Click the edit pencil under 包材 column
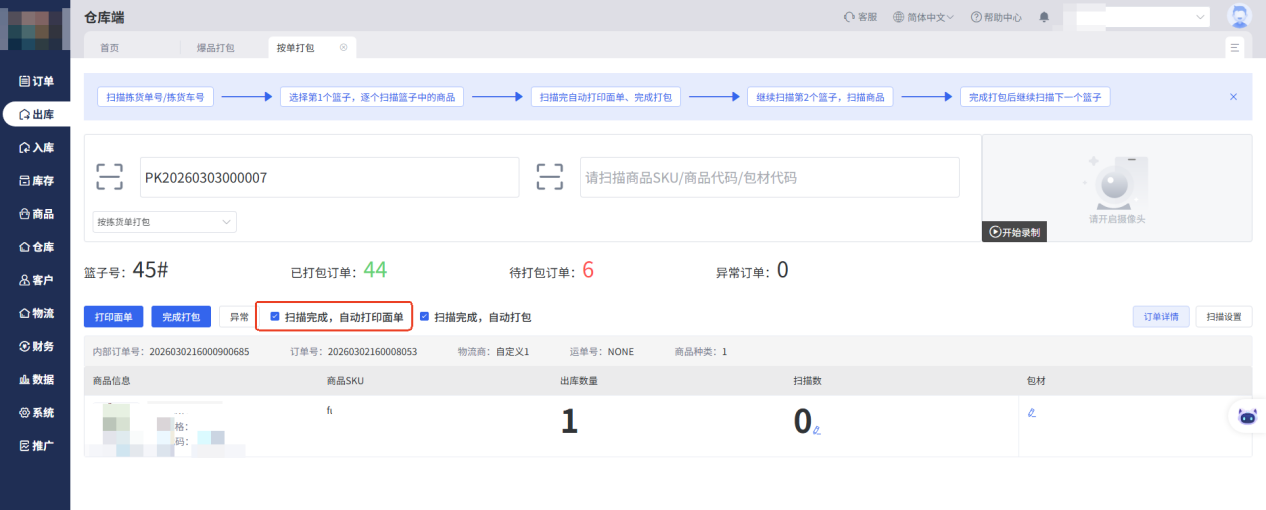 click(x=1031, y=412)
